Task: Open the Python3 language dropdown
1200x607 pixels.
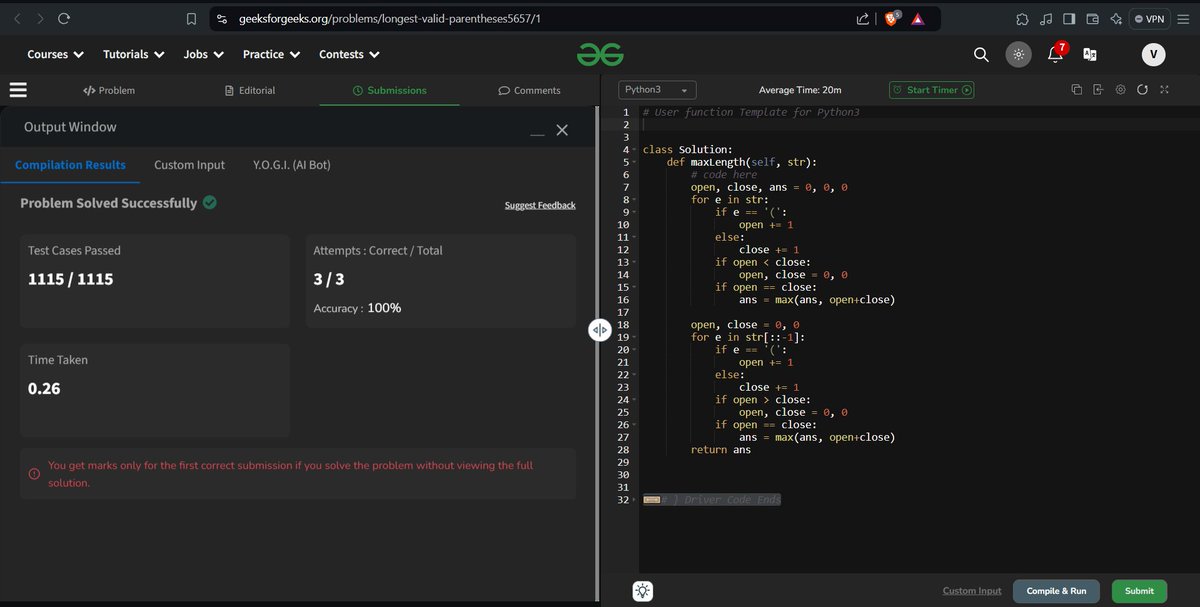Action: [x=657, y=90]
